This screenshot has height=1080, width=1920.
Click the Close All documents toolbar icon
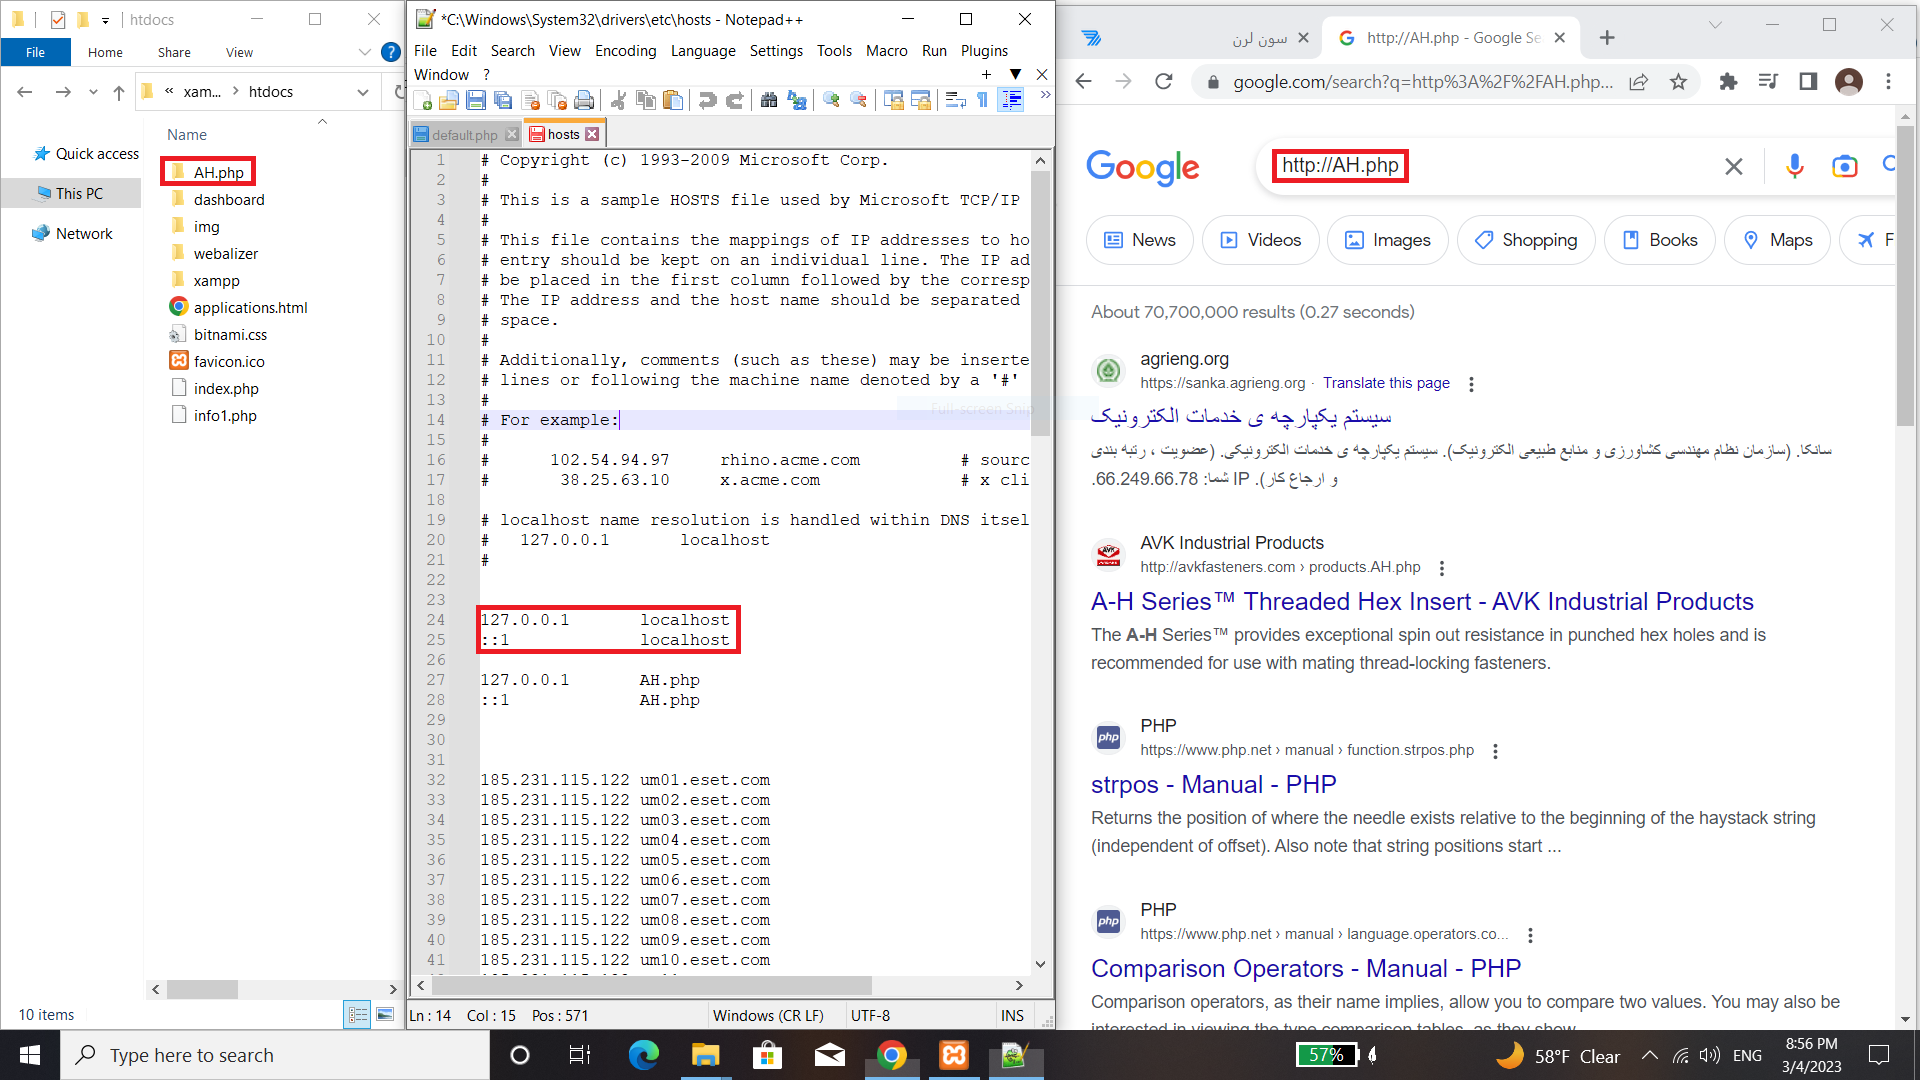[557, 100]
